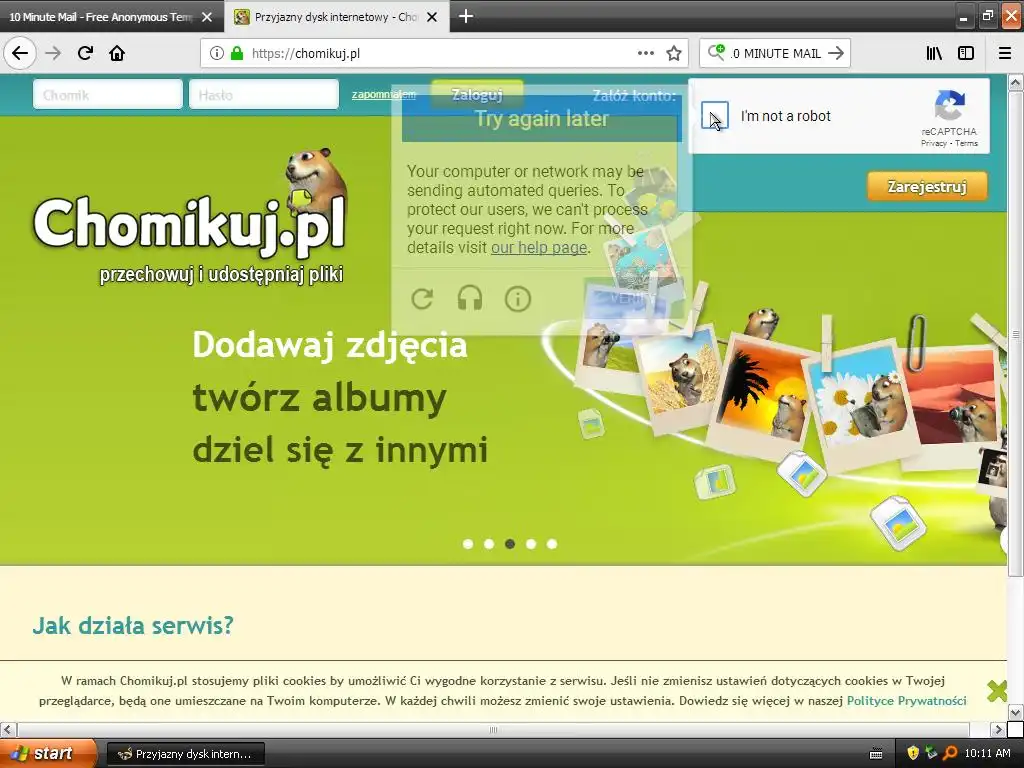Viewport: 1024px width, 768px height.
Task: Click the 10:11 AM system clock
Action: point(987,754)
